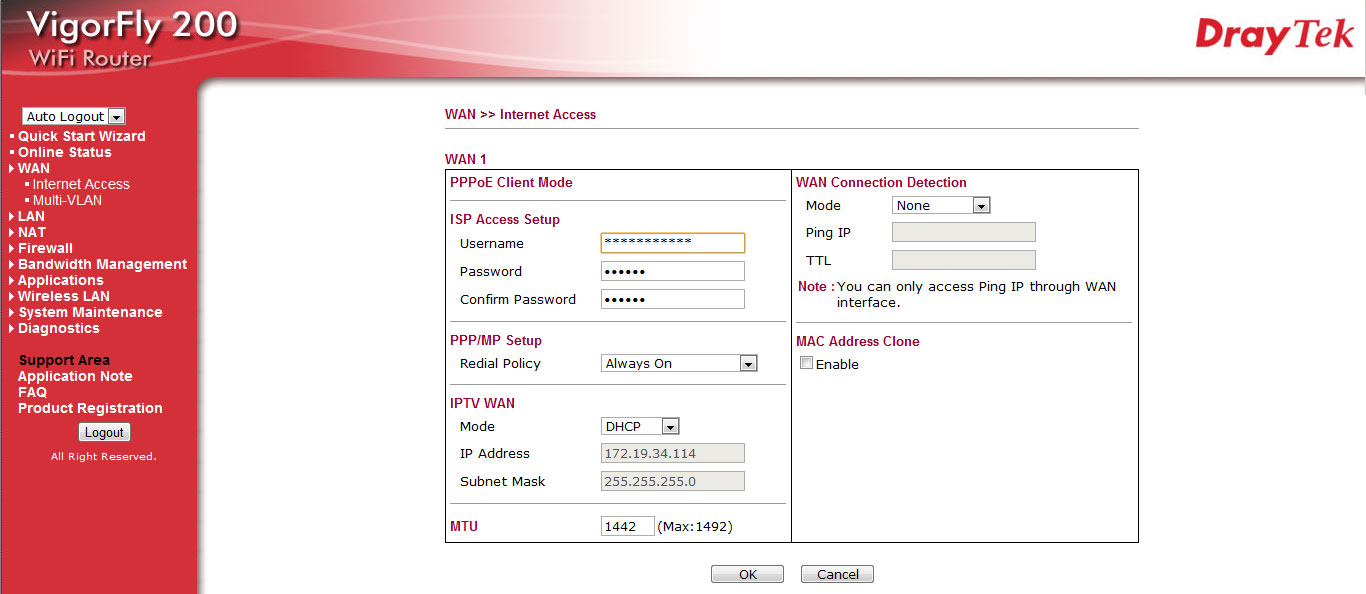Screen dimensions: 1366x594
Task: Click the DrayTek logo
Action: [x=1274, y=35]
